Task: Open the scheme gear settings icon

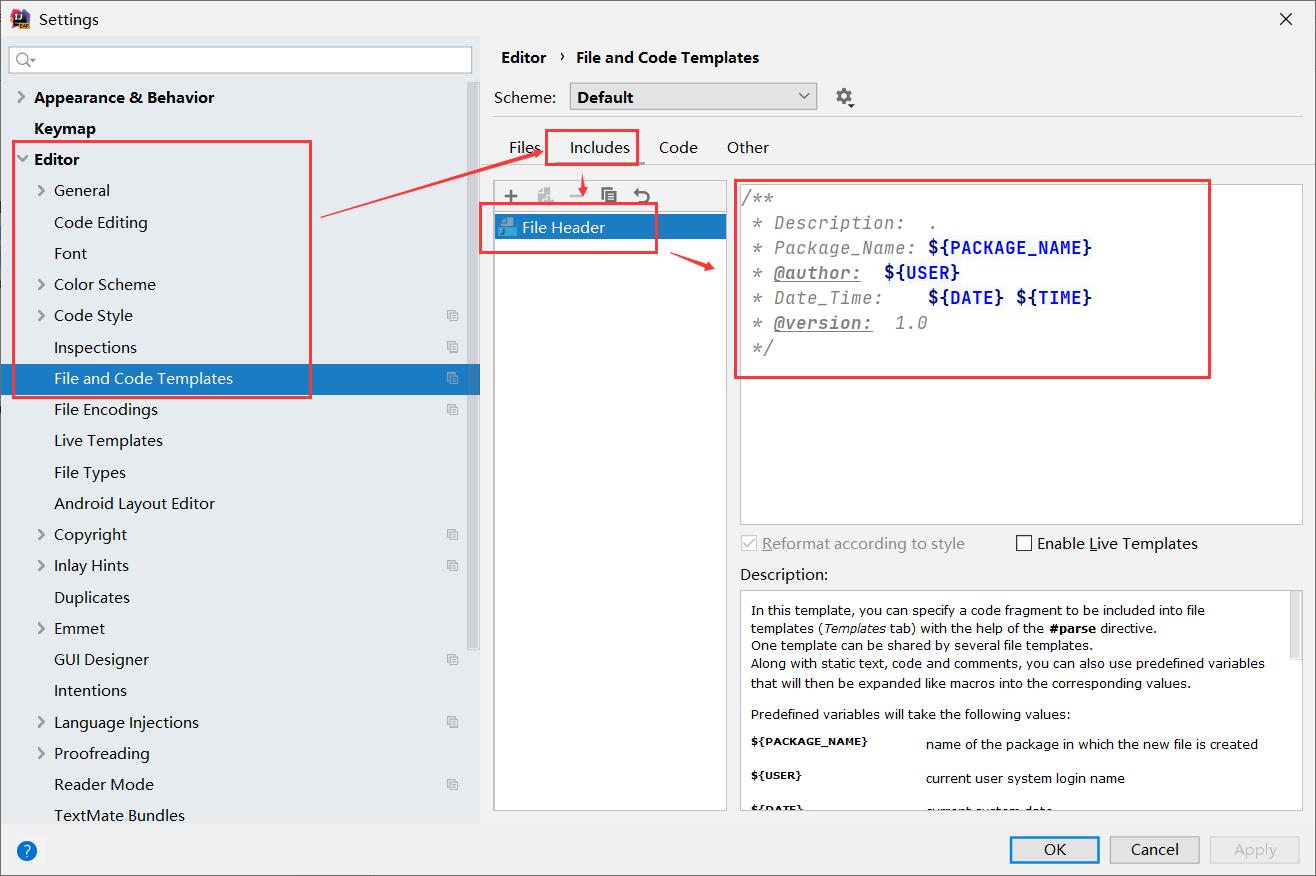Action: tap(845, 97)
